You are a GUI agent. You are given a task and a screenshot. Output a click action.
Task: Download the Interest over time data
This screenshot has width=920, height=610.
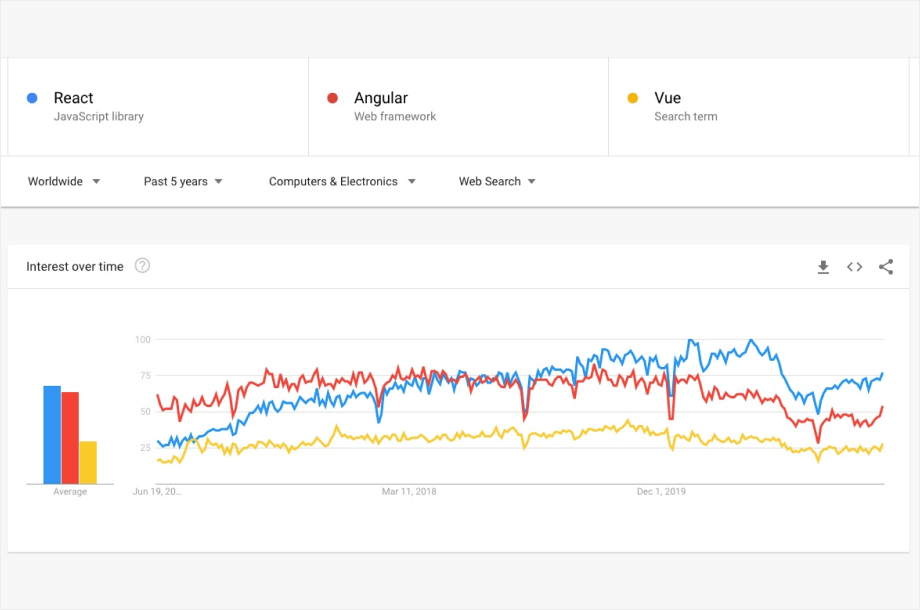(x=823, y=267)
